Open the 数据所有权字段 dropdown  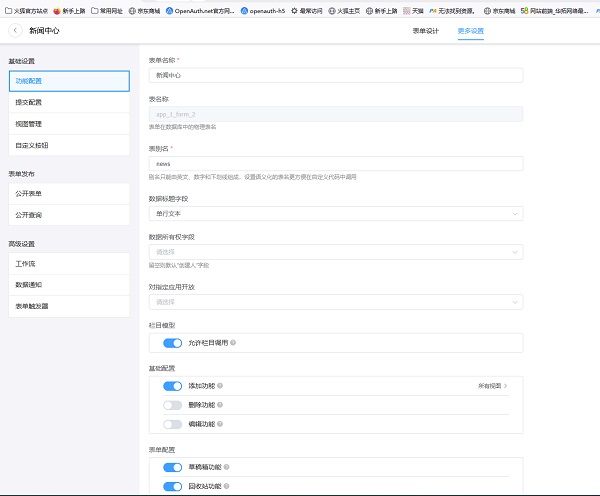point(336,252)
